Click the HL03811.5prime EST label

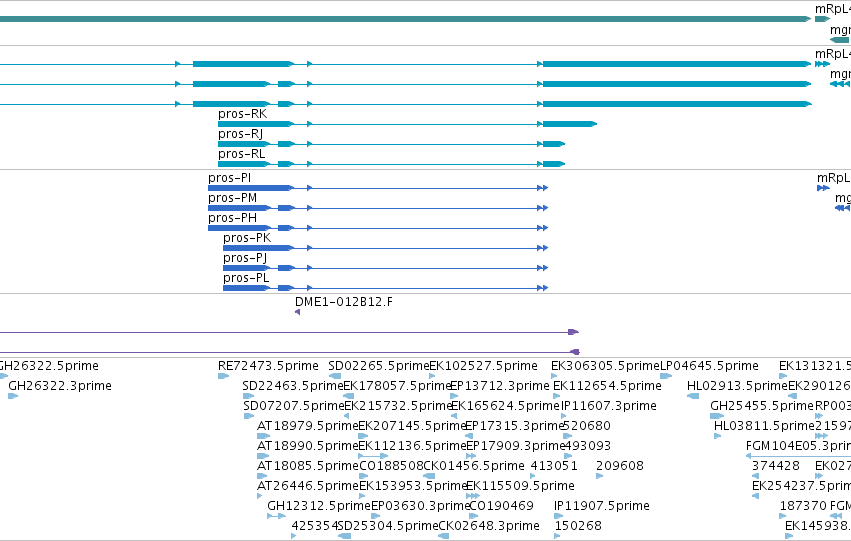[764, 427]
